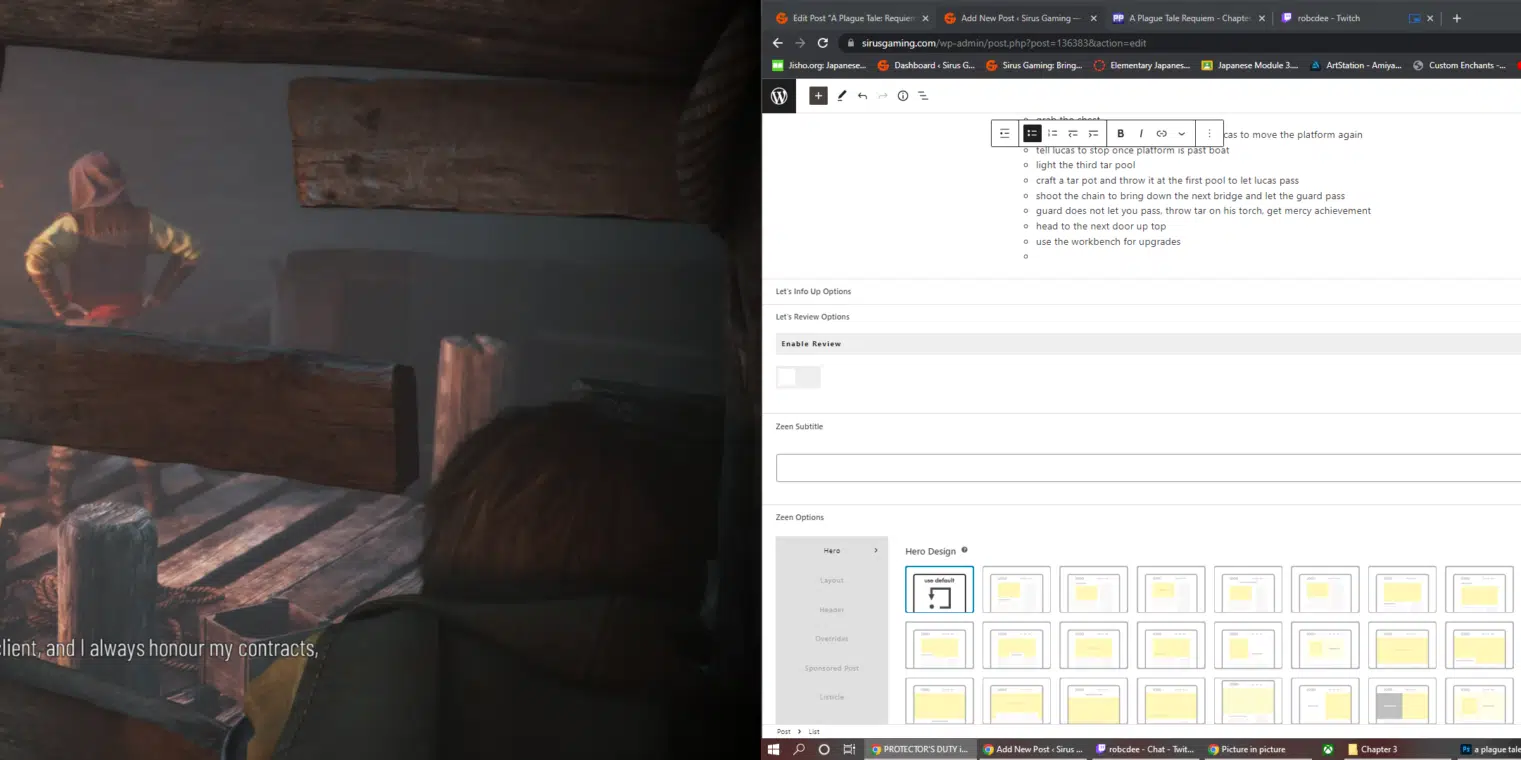Insert a link in the list
This screenshot has height=760, width=1521.
pos(1161,133)
